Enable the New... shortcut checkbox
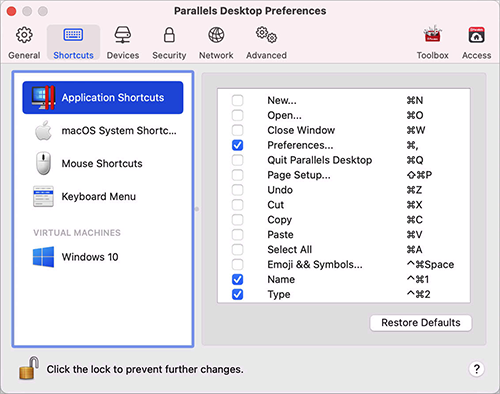This screenshot has width=500, height=394. [238, 100]
